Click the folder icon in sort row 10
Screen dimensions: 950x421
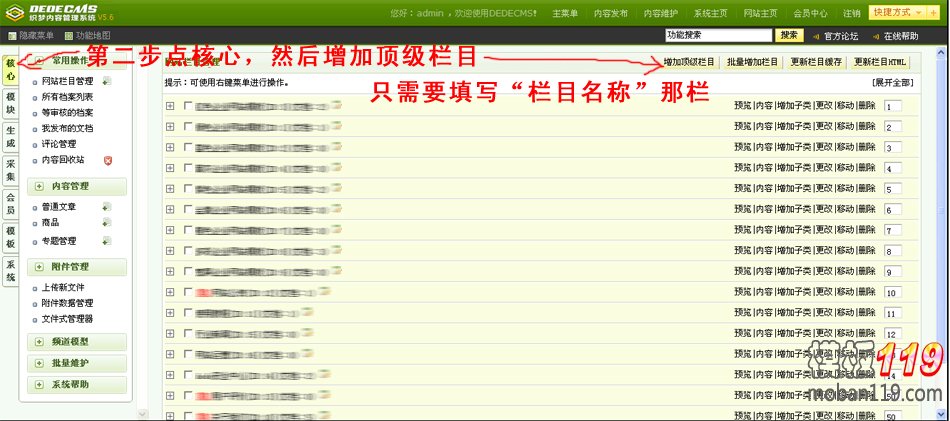click(325, 291)
